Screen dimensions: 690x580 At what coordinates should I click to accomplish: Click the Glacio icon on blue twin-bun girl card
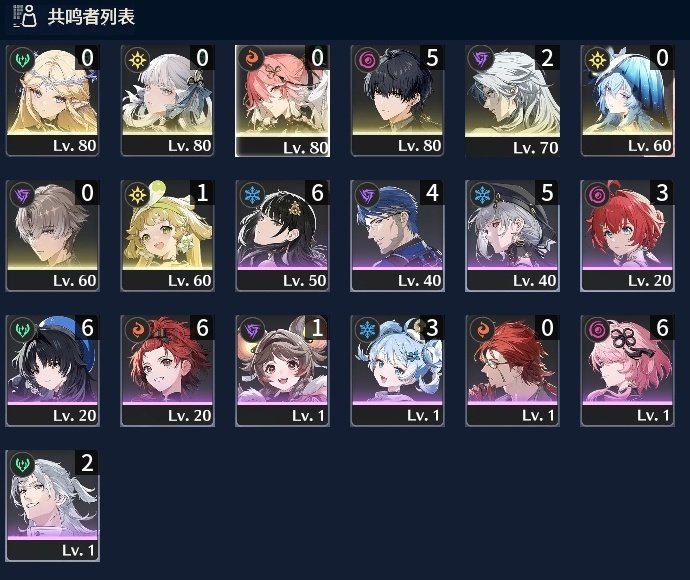(367, 329)
